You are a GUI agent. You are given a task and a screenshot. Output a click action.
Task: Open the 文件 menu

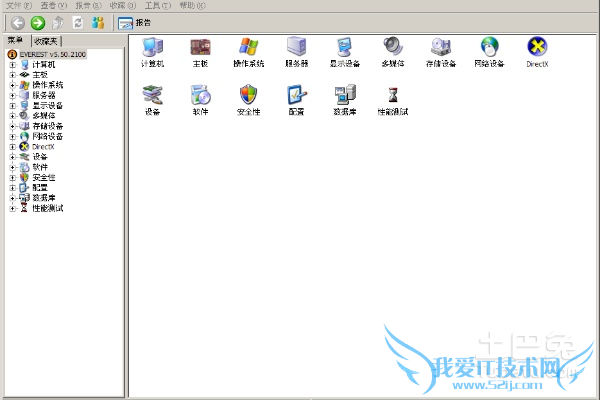pos(19,5)
